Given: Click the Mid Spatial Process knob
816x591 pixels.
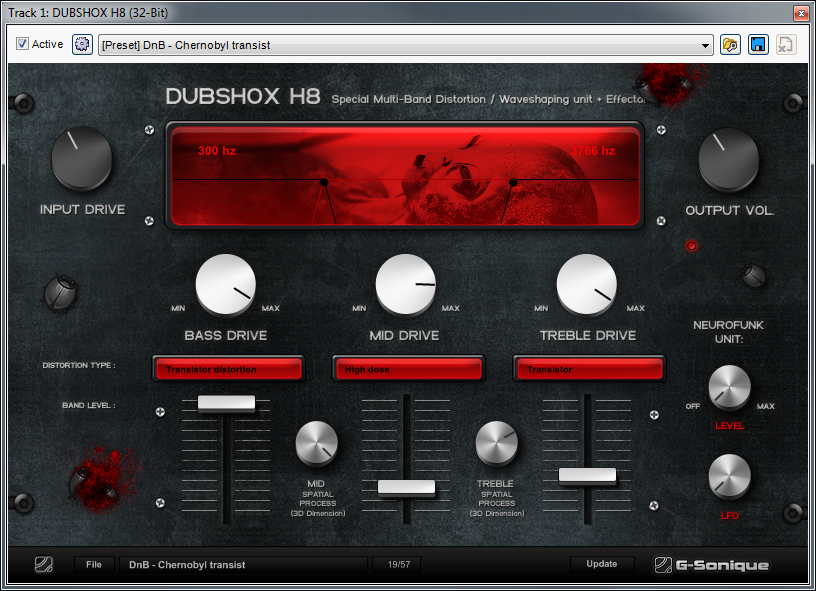Looking at the screenshot, I should tap(316, 444).
